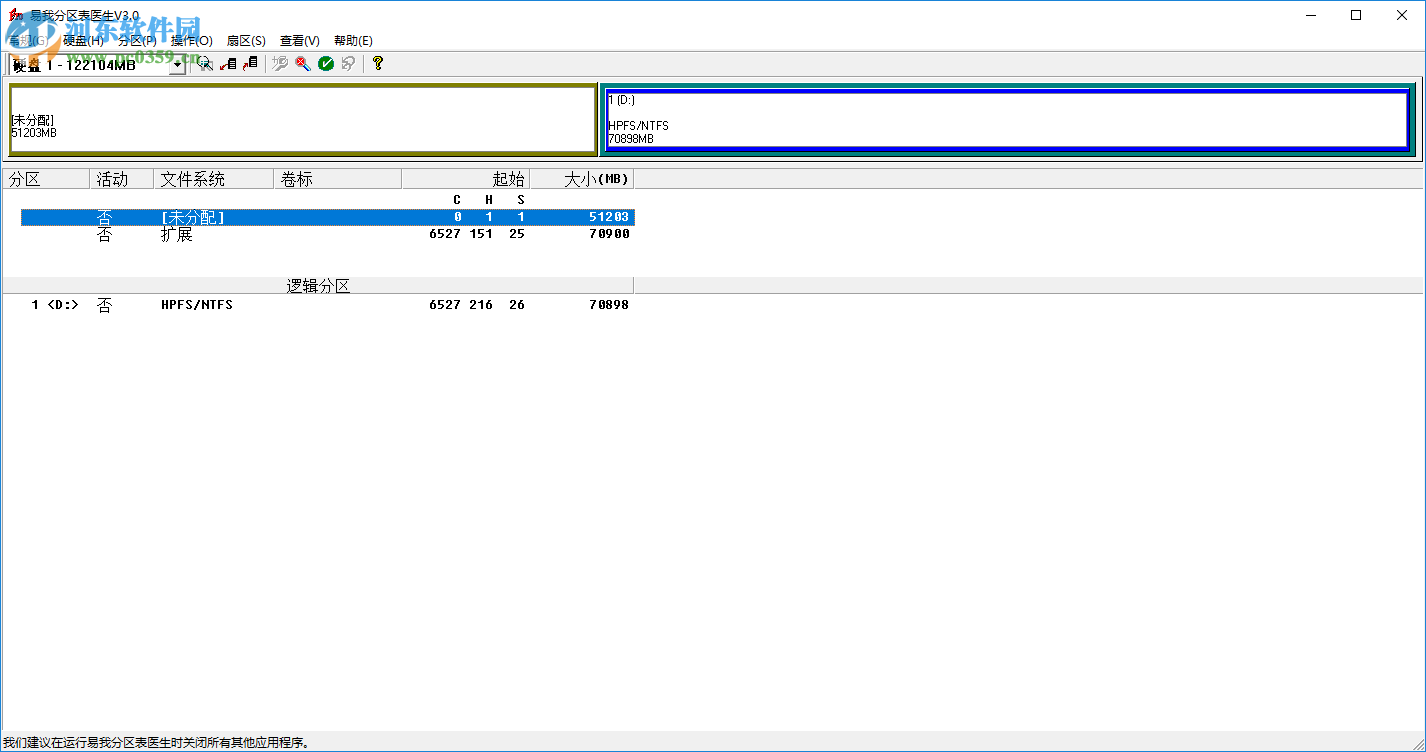Click the yellow question mark help icon
The height and width of the screenshot is (752, 1426).
pos(377,63)
